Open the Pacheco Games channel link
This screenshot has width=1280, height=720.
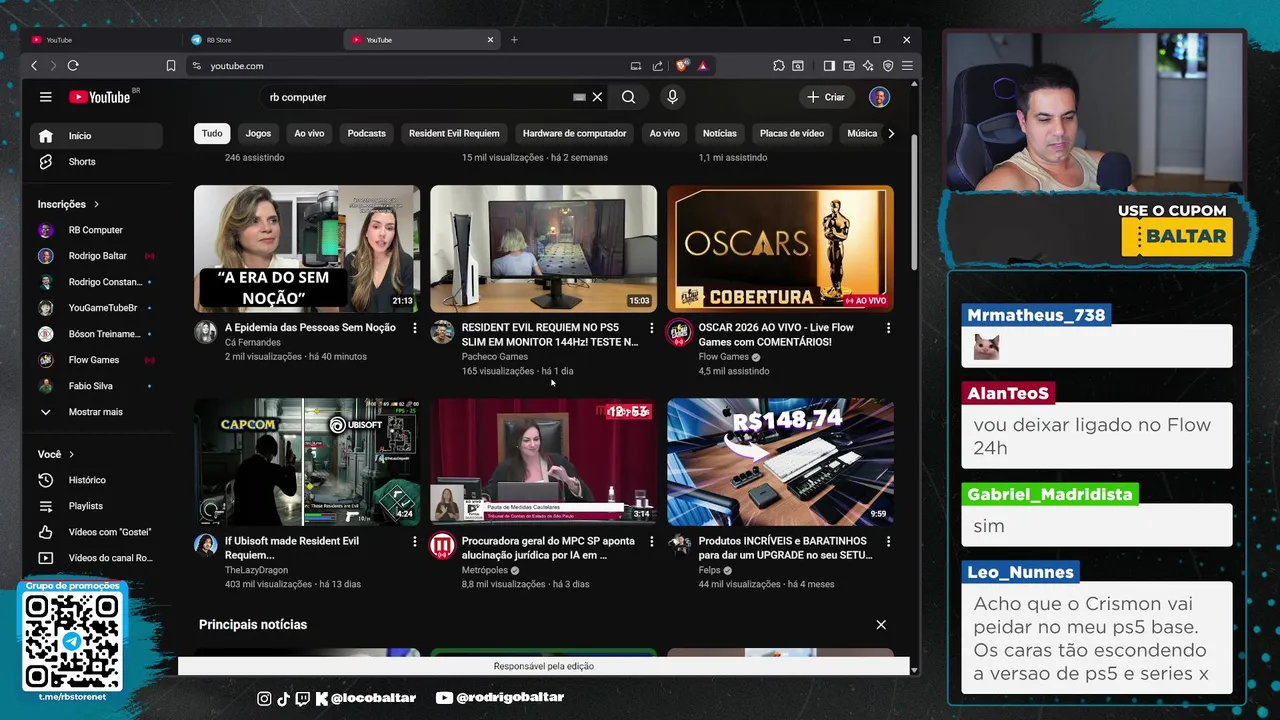click(x=494, y=356)
